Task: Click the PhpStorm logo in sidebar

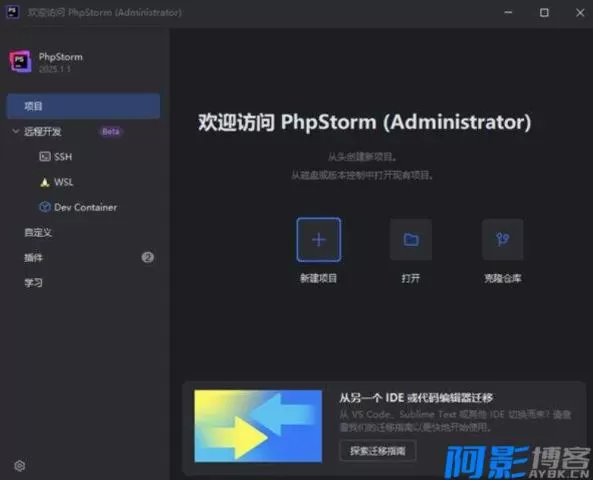Action: [20, 61]
